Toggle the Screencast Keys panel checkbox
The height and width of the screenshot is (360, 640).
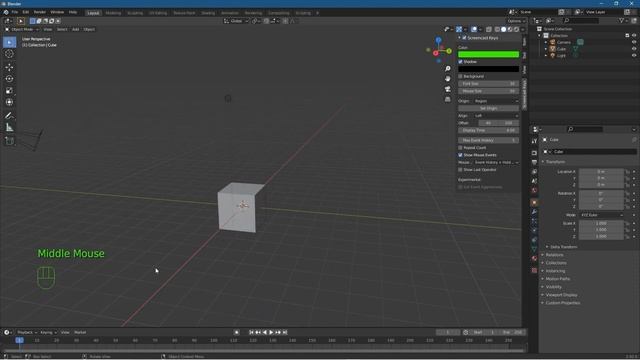click(464, 38)
